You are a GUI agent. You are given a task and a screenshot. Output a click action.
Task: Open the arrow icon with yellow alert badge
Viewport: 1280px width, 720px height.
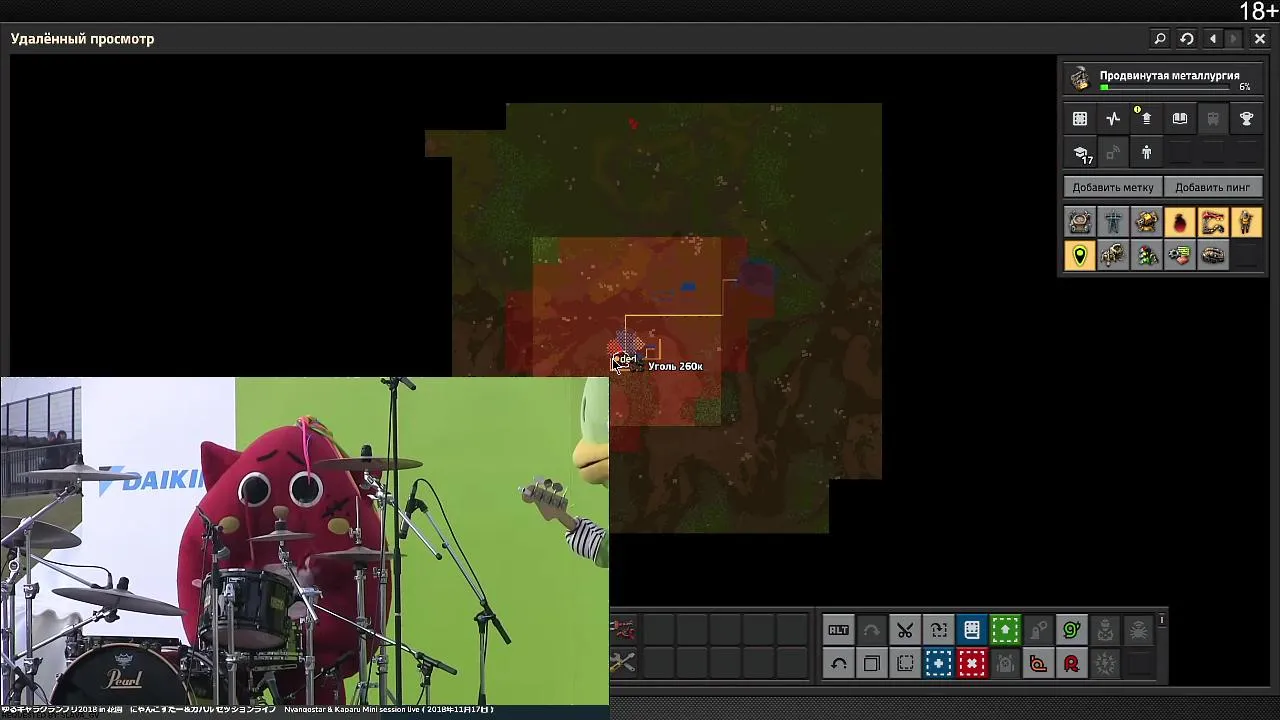(1146, 119)
